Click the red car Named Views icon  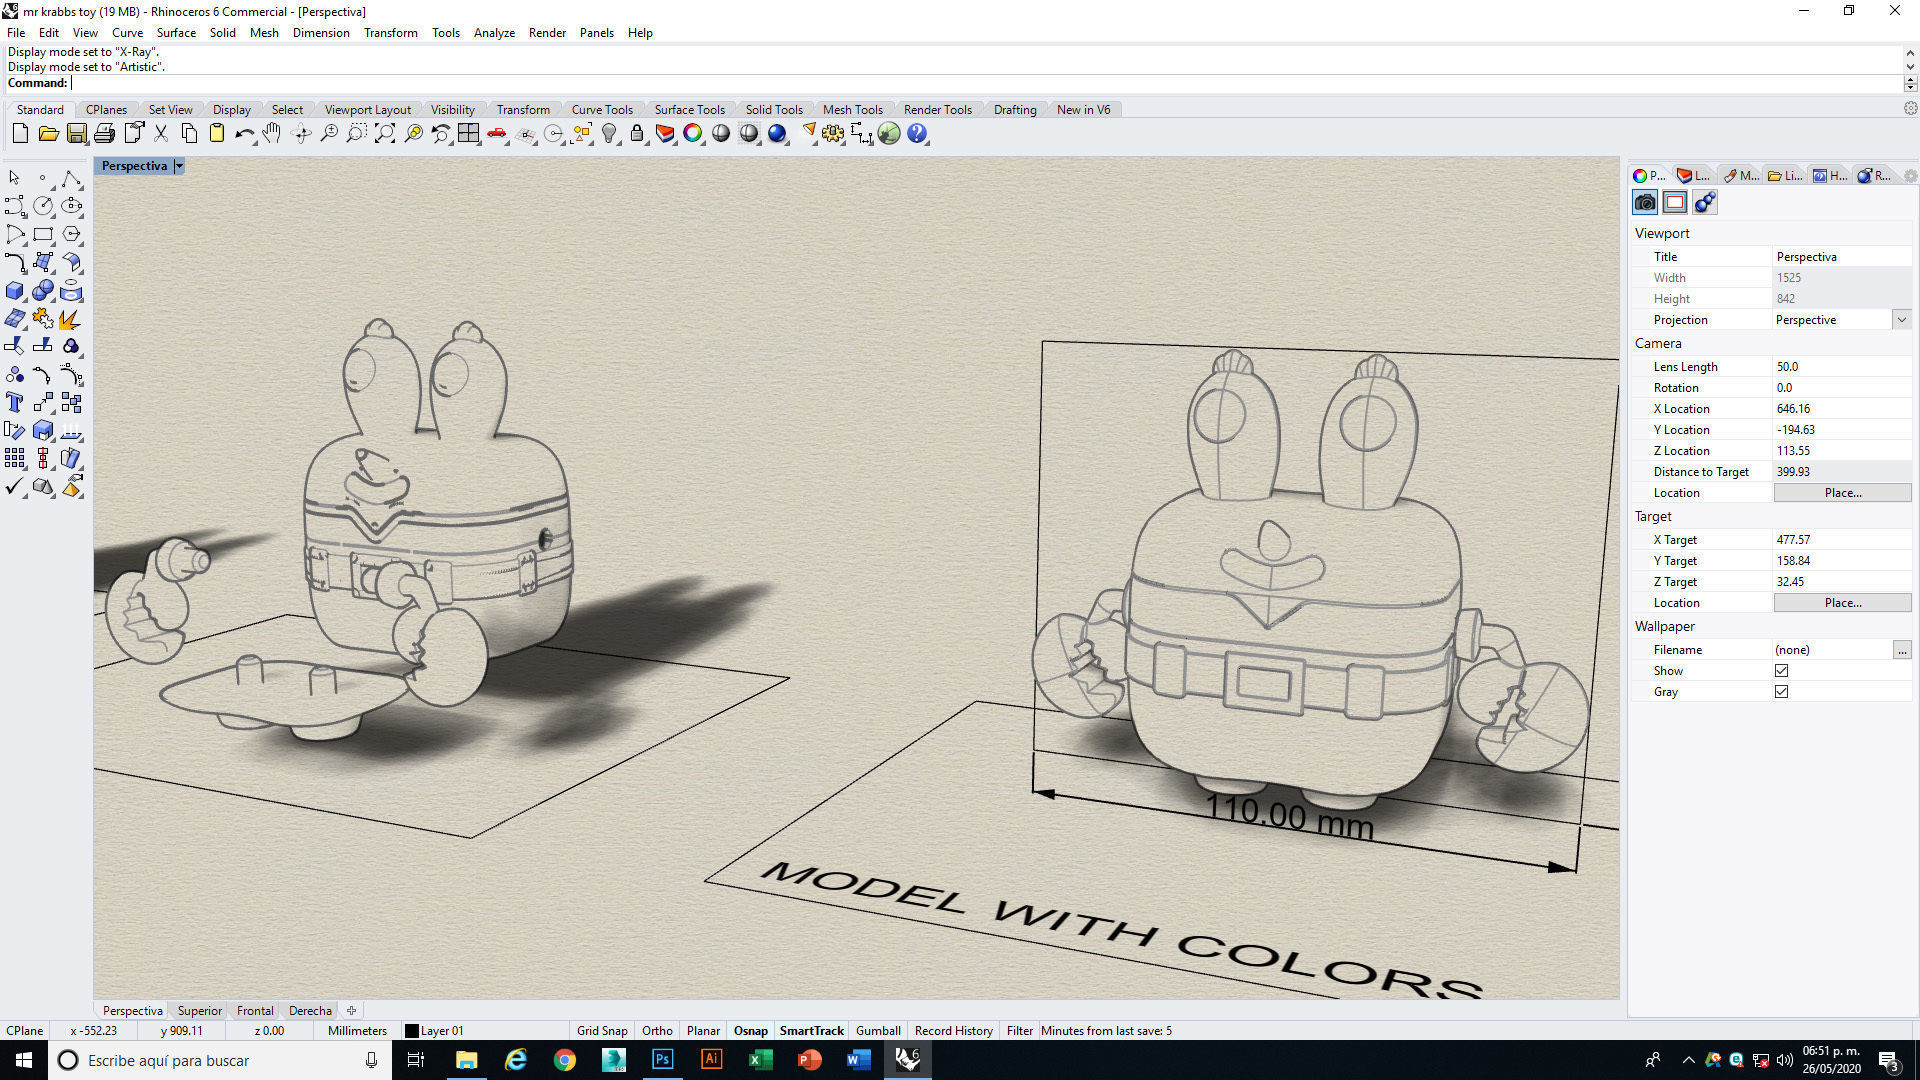[x=497, y=133]
